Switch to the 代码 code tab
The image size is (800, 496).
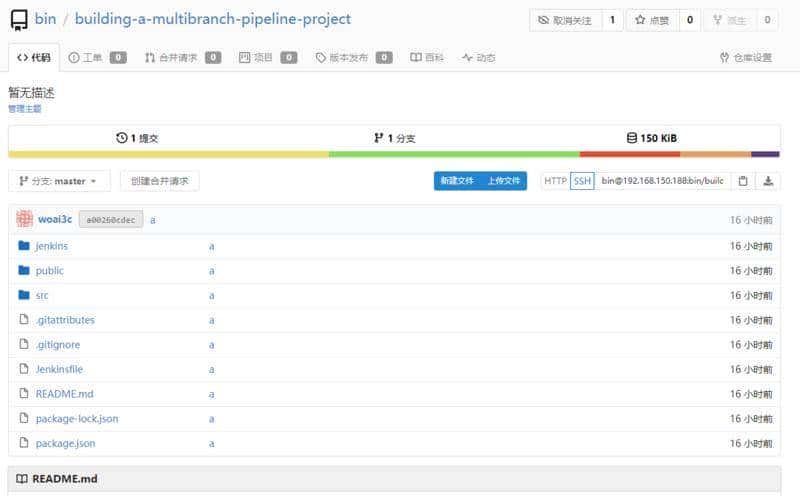point(34,57)
